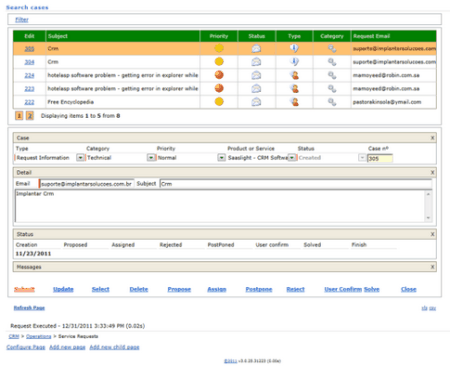Click the Email input field
The width and height of the screenshot is (450, 366).
pos(87,184)
